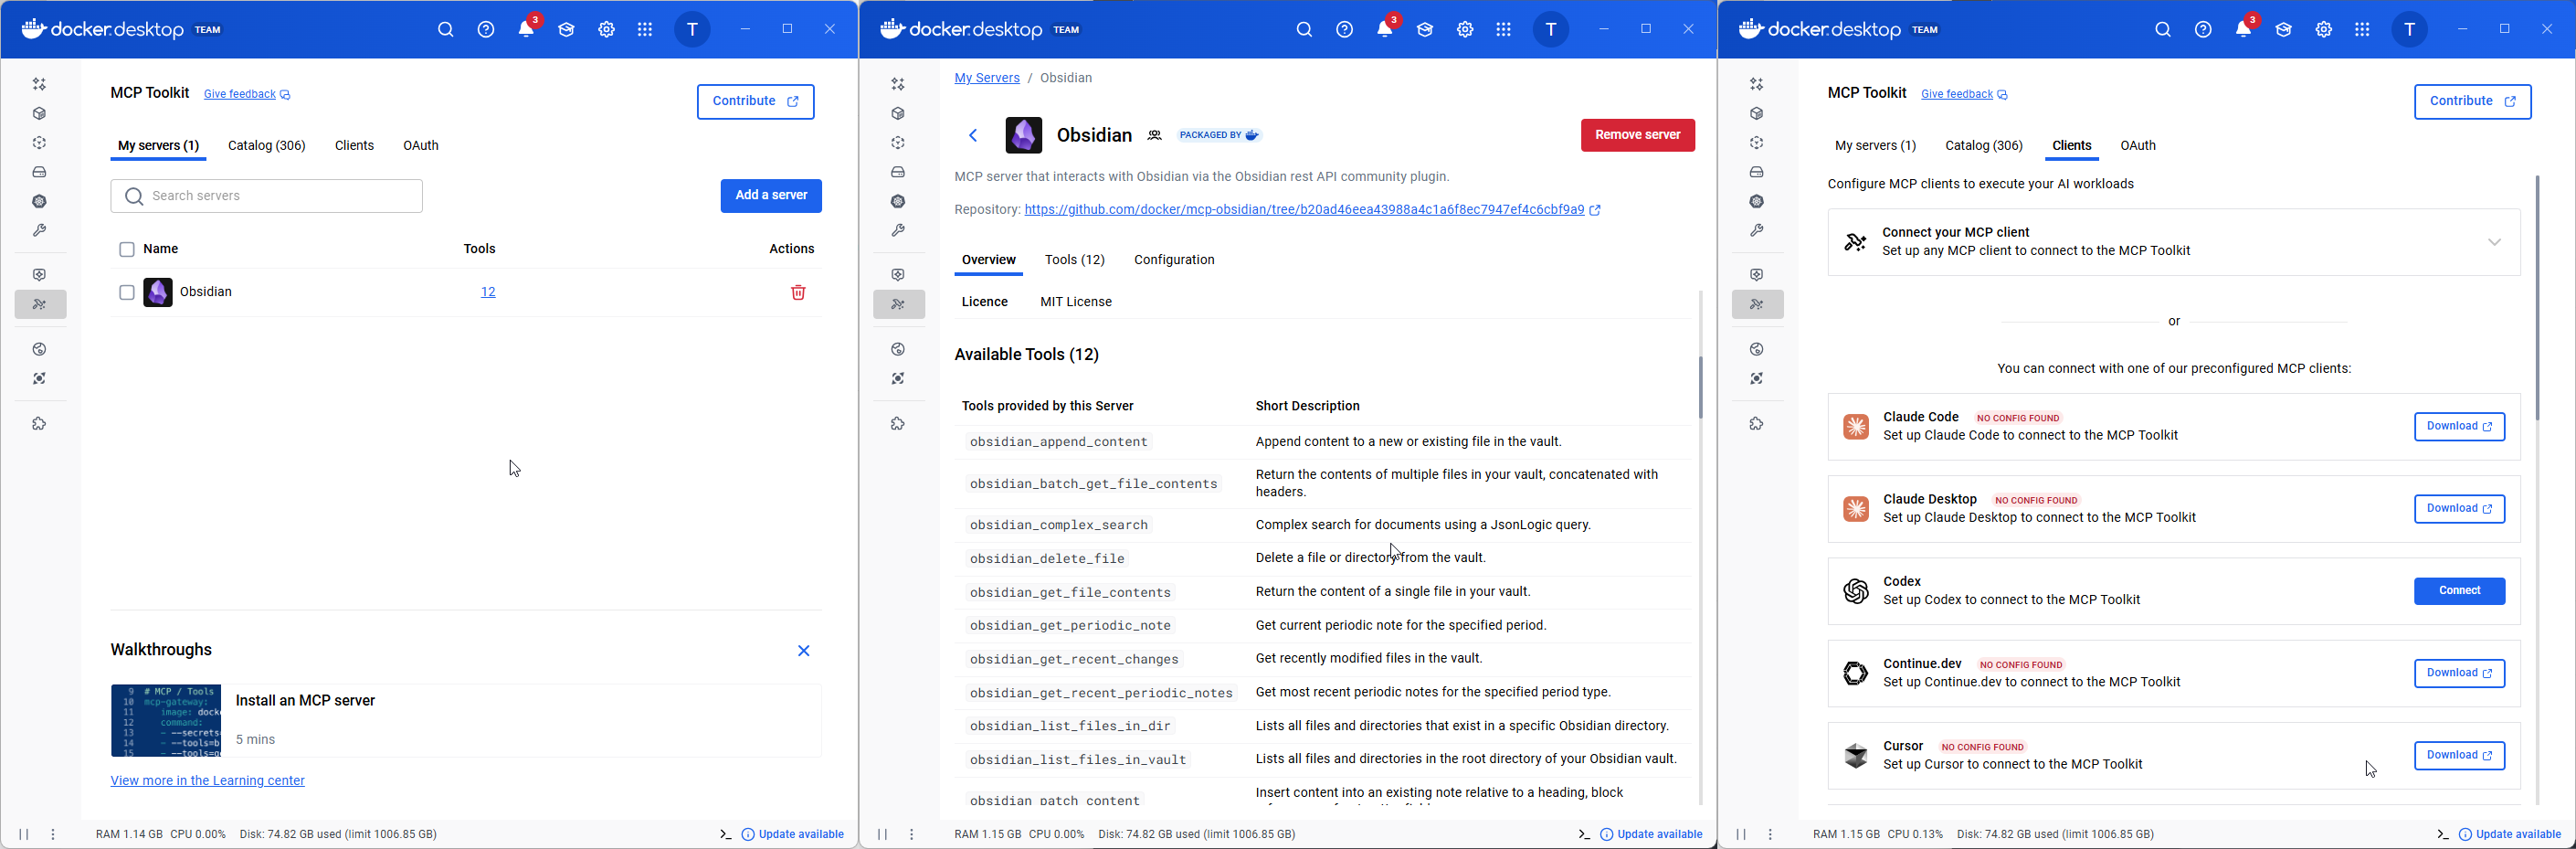The image size is (2576, 849).
Task: Open the search magnifier in the title bar
Action: pos(446,29)
